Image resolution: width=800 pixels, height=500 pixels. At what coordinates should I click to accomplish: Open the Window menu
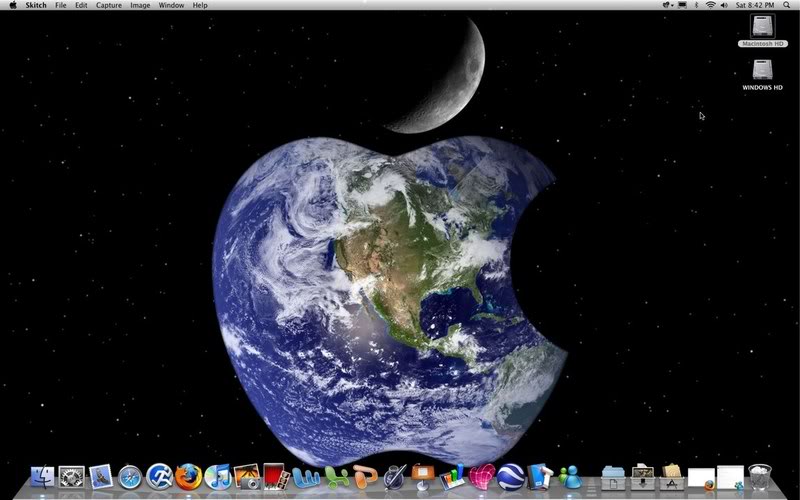(171, 5)
